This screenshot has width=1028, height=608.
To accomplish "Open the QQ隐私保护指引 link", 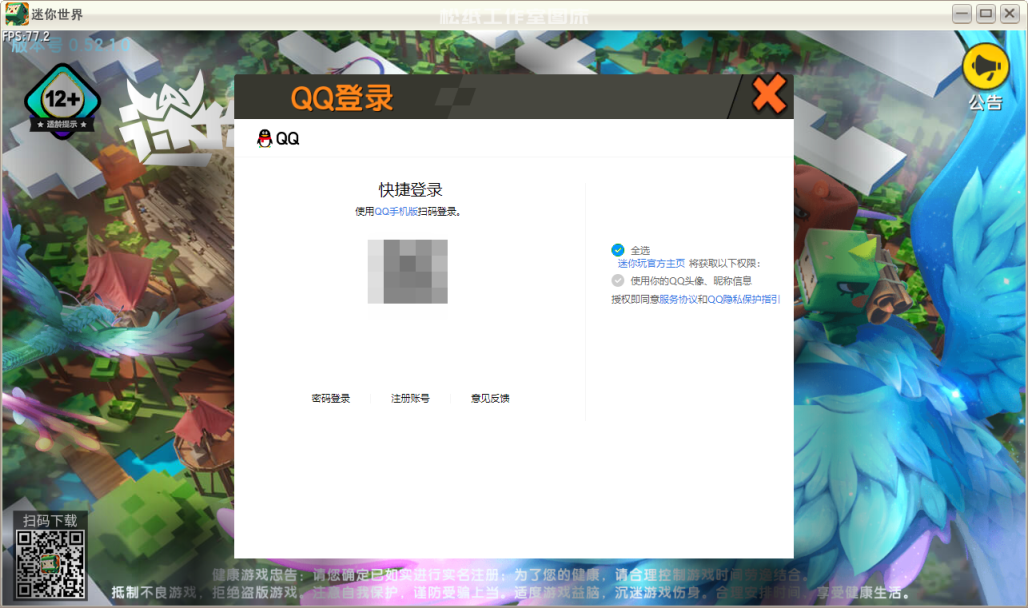I will 743,299.
